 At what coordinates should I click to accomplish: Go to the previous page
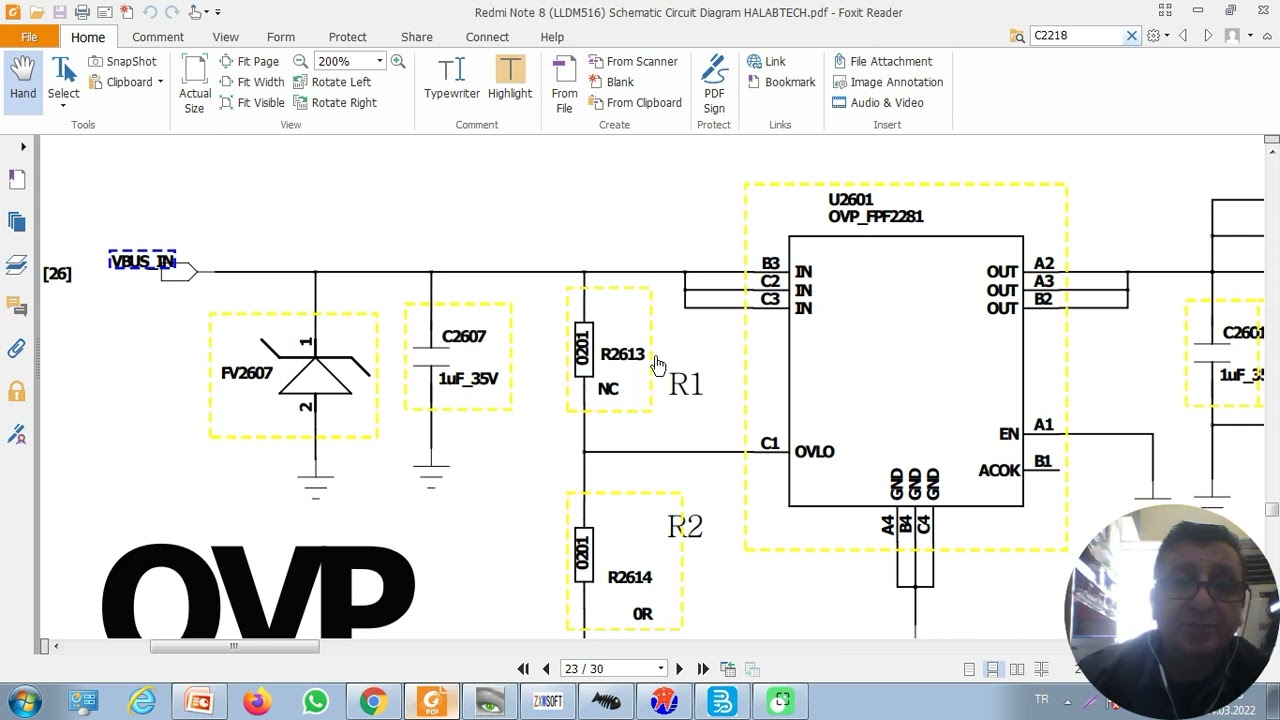(x=546, y=669)
